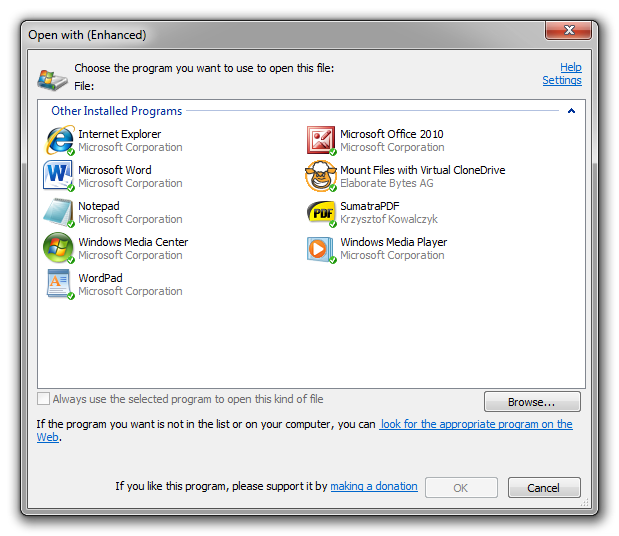Click the Elaborate Bytes AG publisher text

(387, 183)
